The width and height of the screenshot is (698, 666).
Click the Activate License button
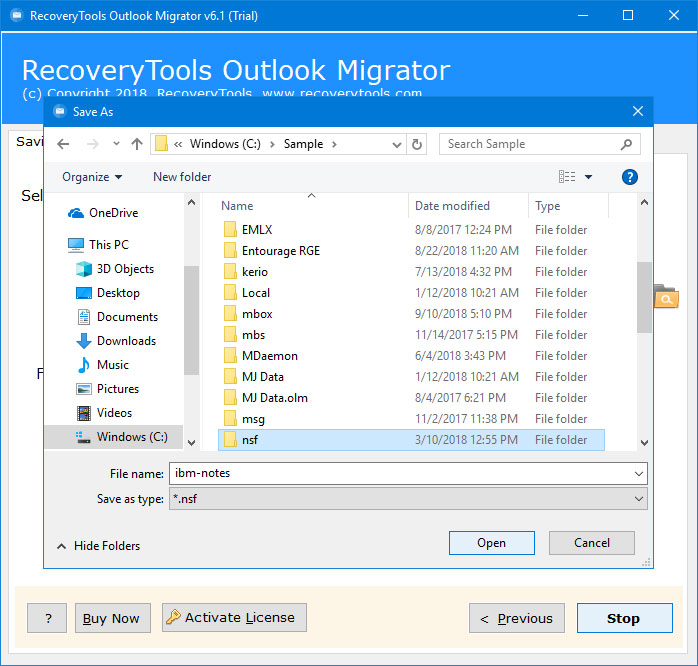point(234,617)
